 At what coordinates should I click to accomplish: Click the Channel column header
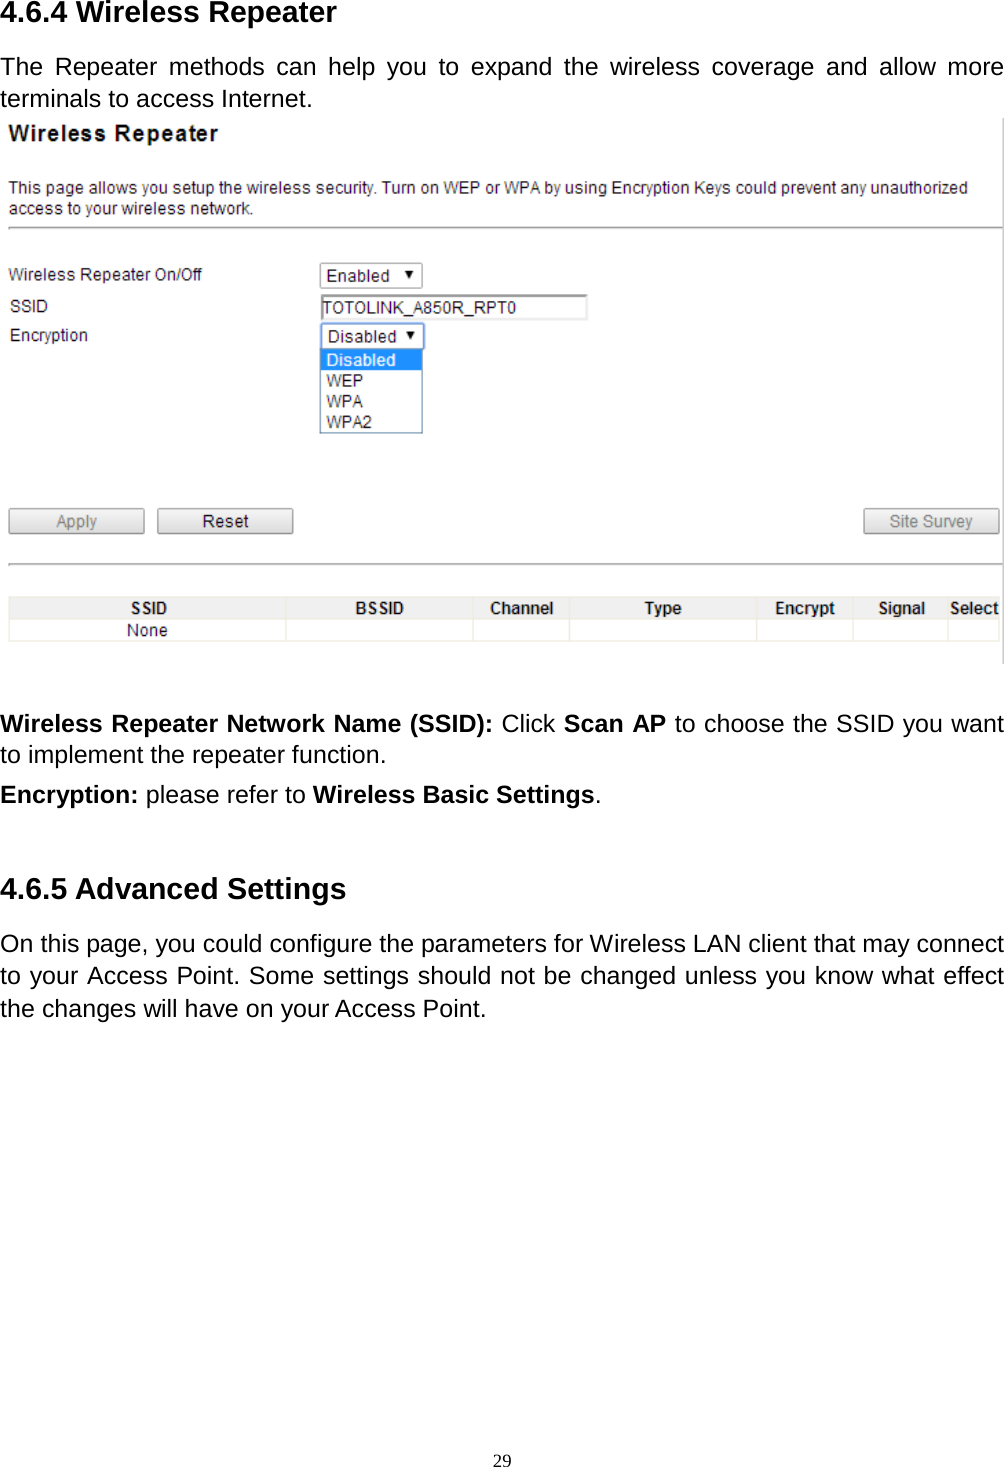coord(521,608)
